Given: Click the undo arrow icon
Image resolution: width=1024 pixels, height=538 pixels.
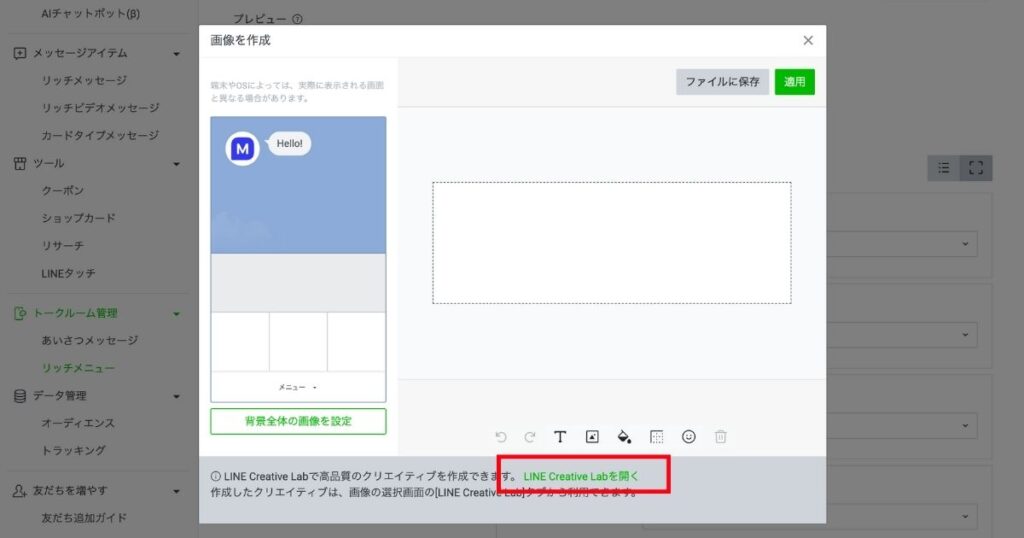Looking at the screenshot, I should click(501, 437).
